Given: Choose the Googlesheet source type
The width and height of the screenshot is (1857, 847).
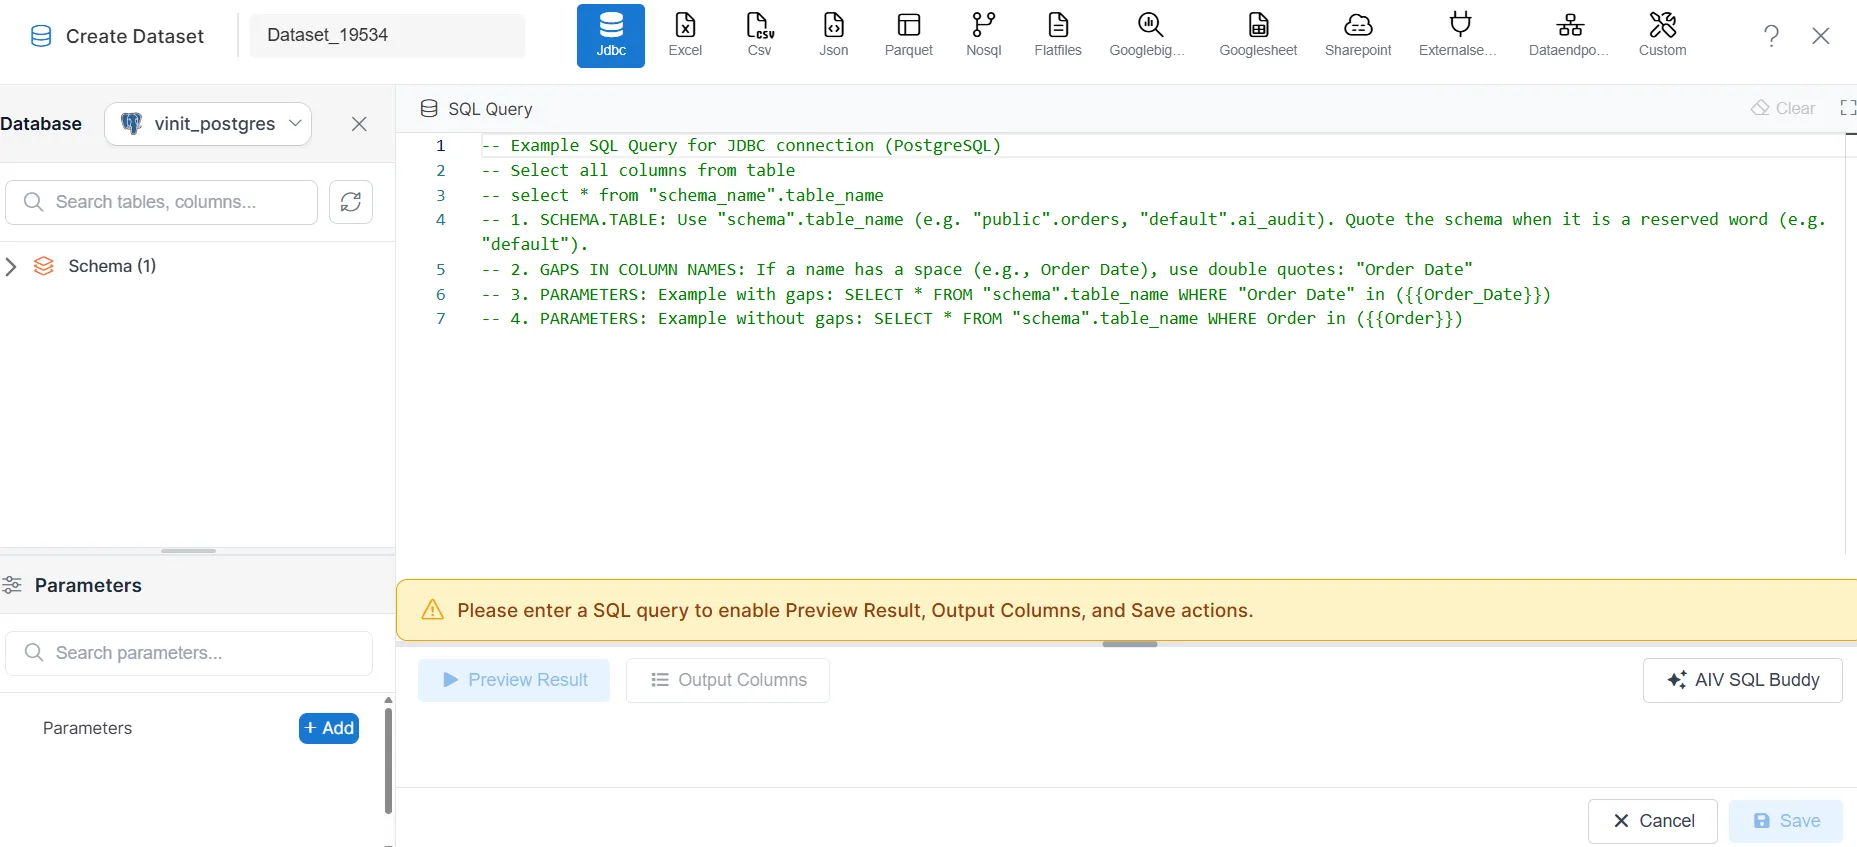Looking at the screenshot, I should point(1258,36).
